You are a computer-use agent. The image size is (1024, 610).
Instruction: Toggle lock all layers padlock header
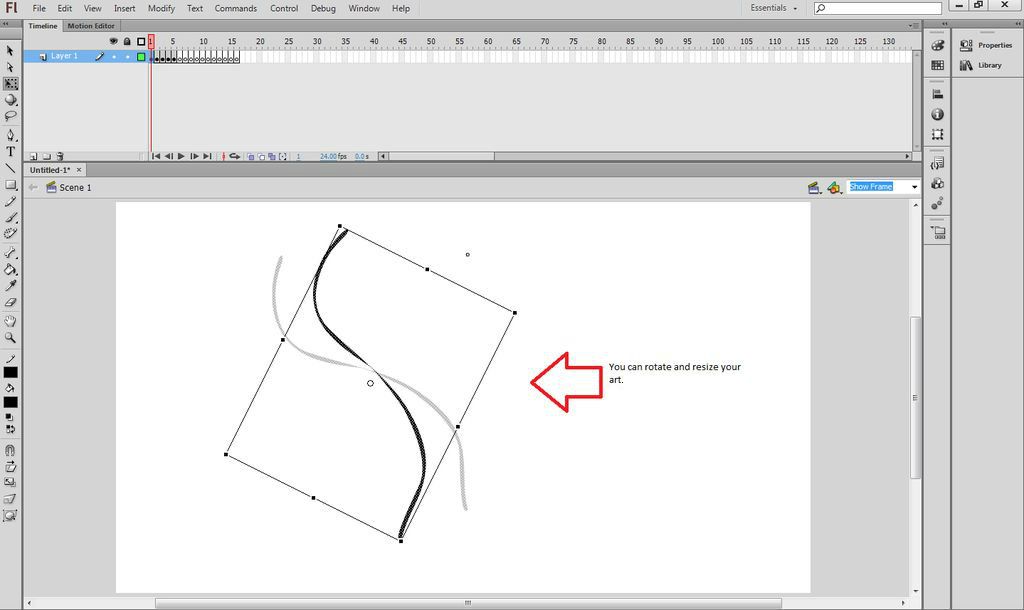[x=127, y=41]
